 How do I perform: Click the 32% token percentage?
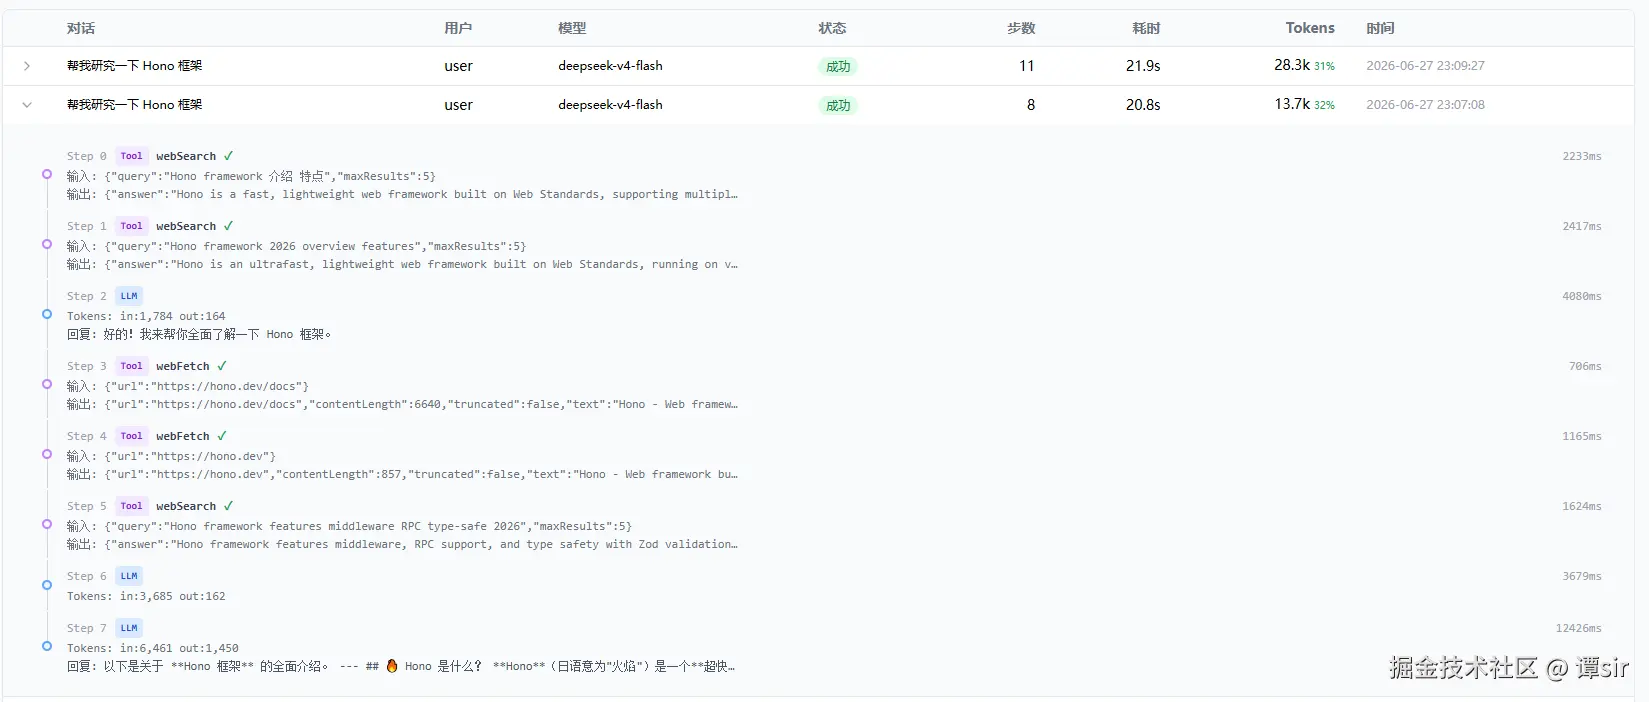[1324, 105]
